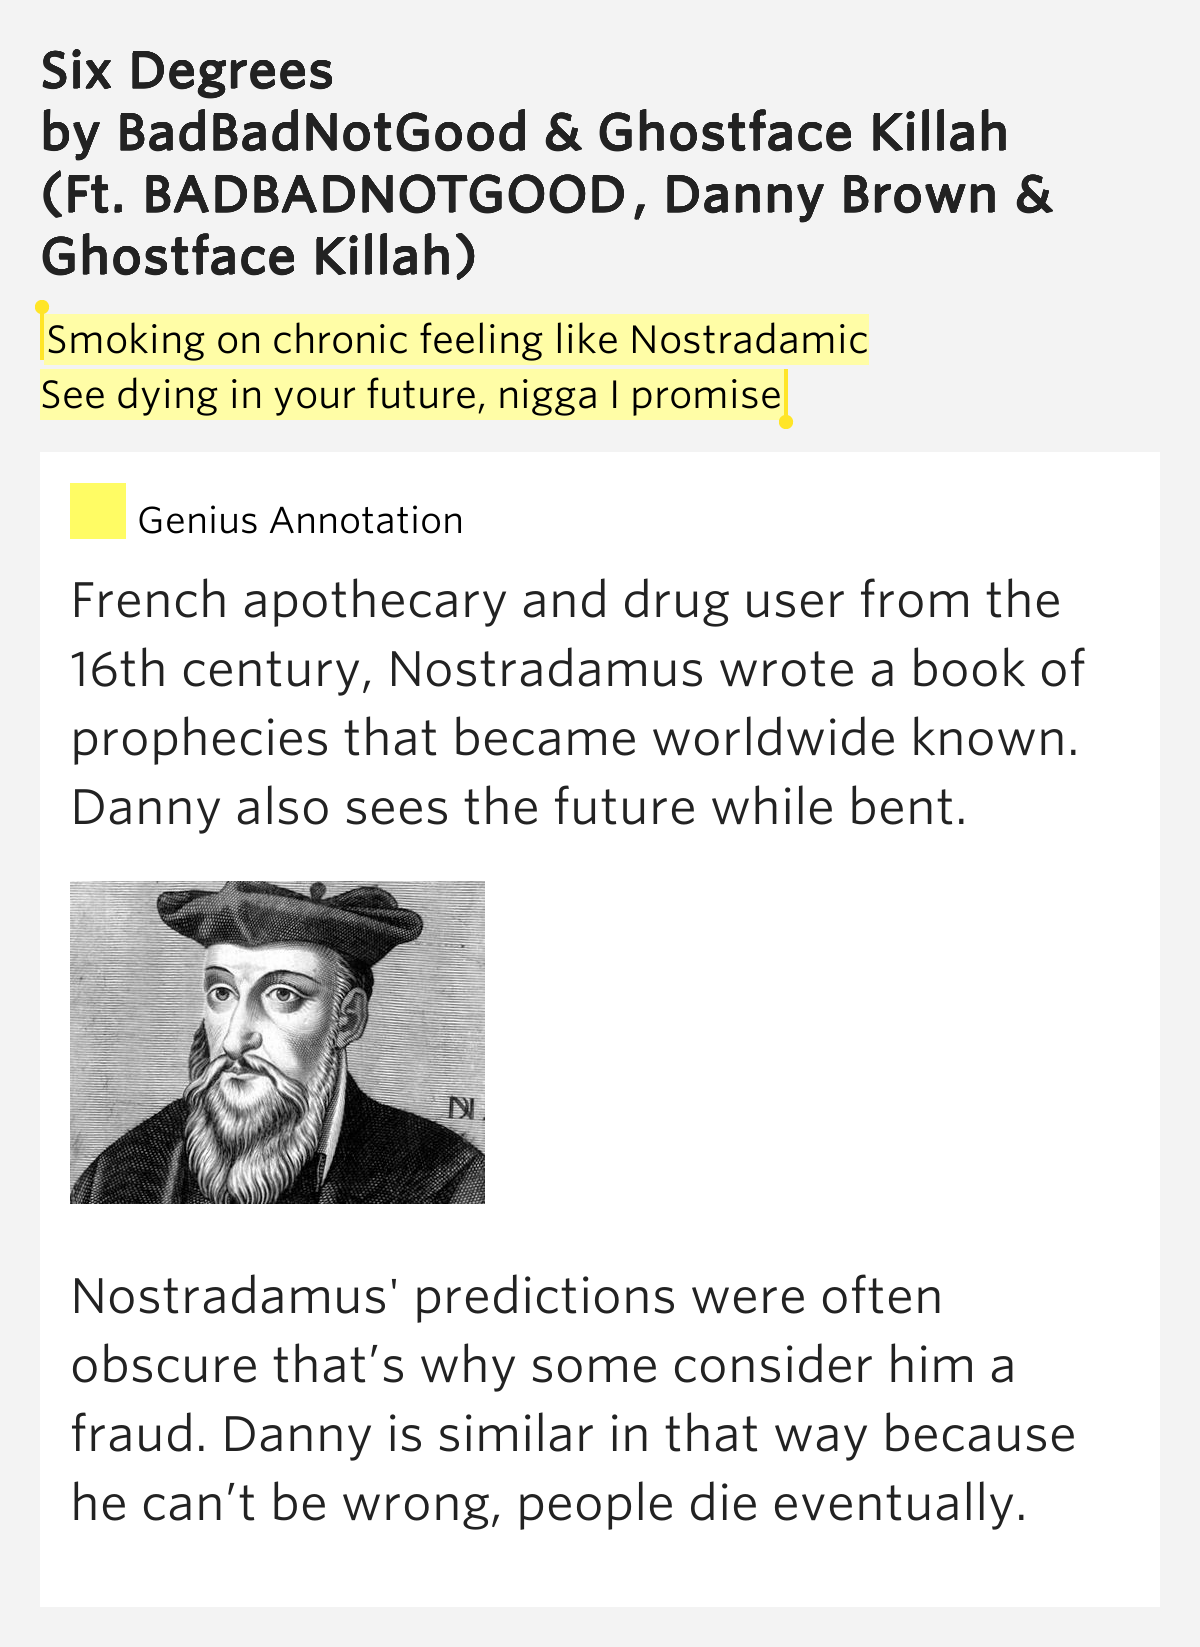Click the top-left yellow highlight handle
The height and width of the screenshot is (1647, 1200).
click(x=42, y=308)
